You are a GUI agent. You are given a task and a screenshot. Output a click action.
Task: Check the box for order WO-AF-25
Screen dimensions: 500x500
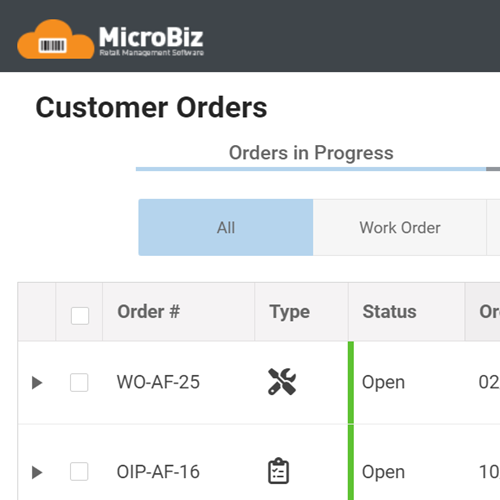(79, 382)
